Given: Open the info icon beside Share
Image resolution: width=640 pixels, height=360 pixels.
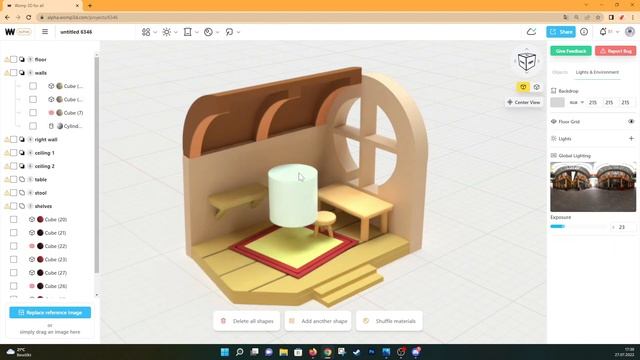Looking at the screenshot, I should [584, 32].
